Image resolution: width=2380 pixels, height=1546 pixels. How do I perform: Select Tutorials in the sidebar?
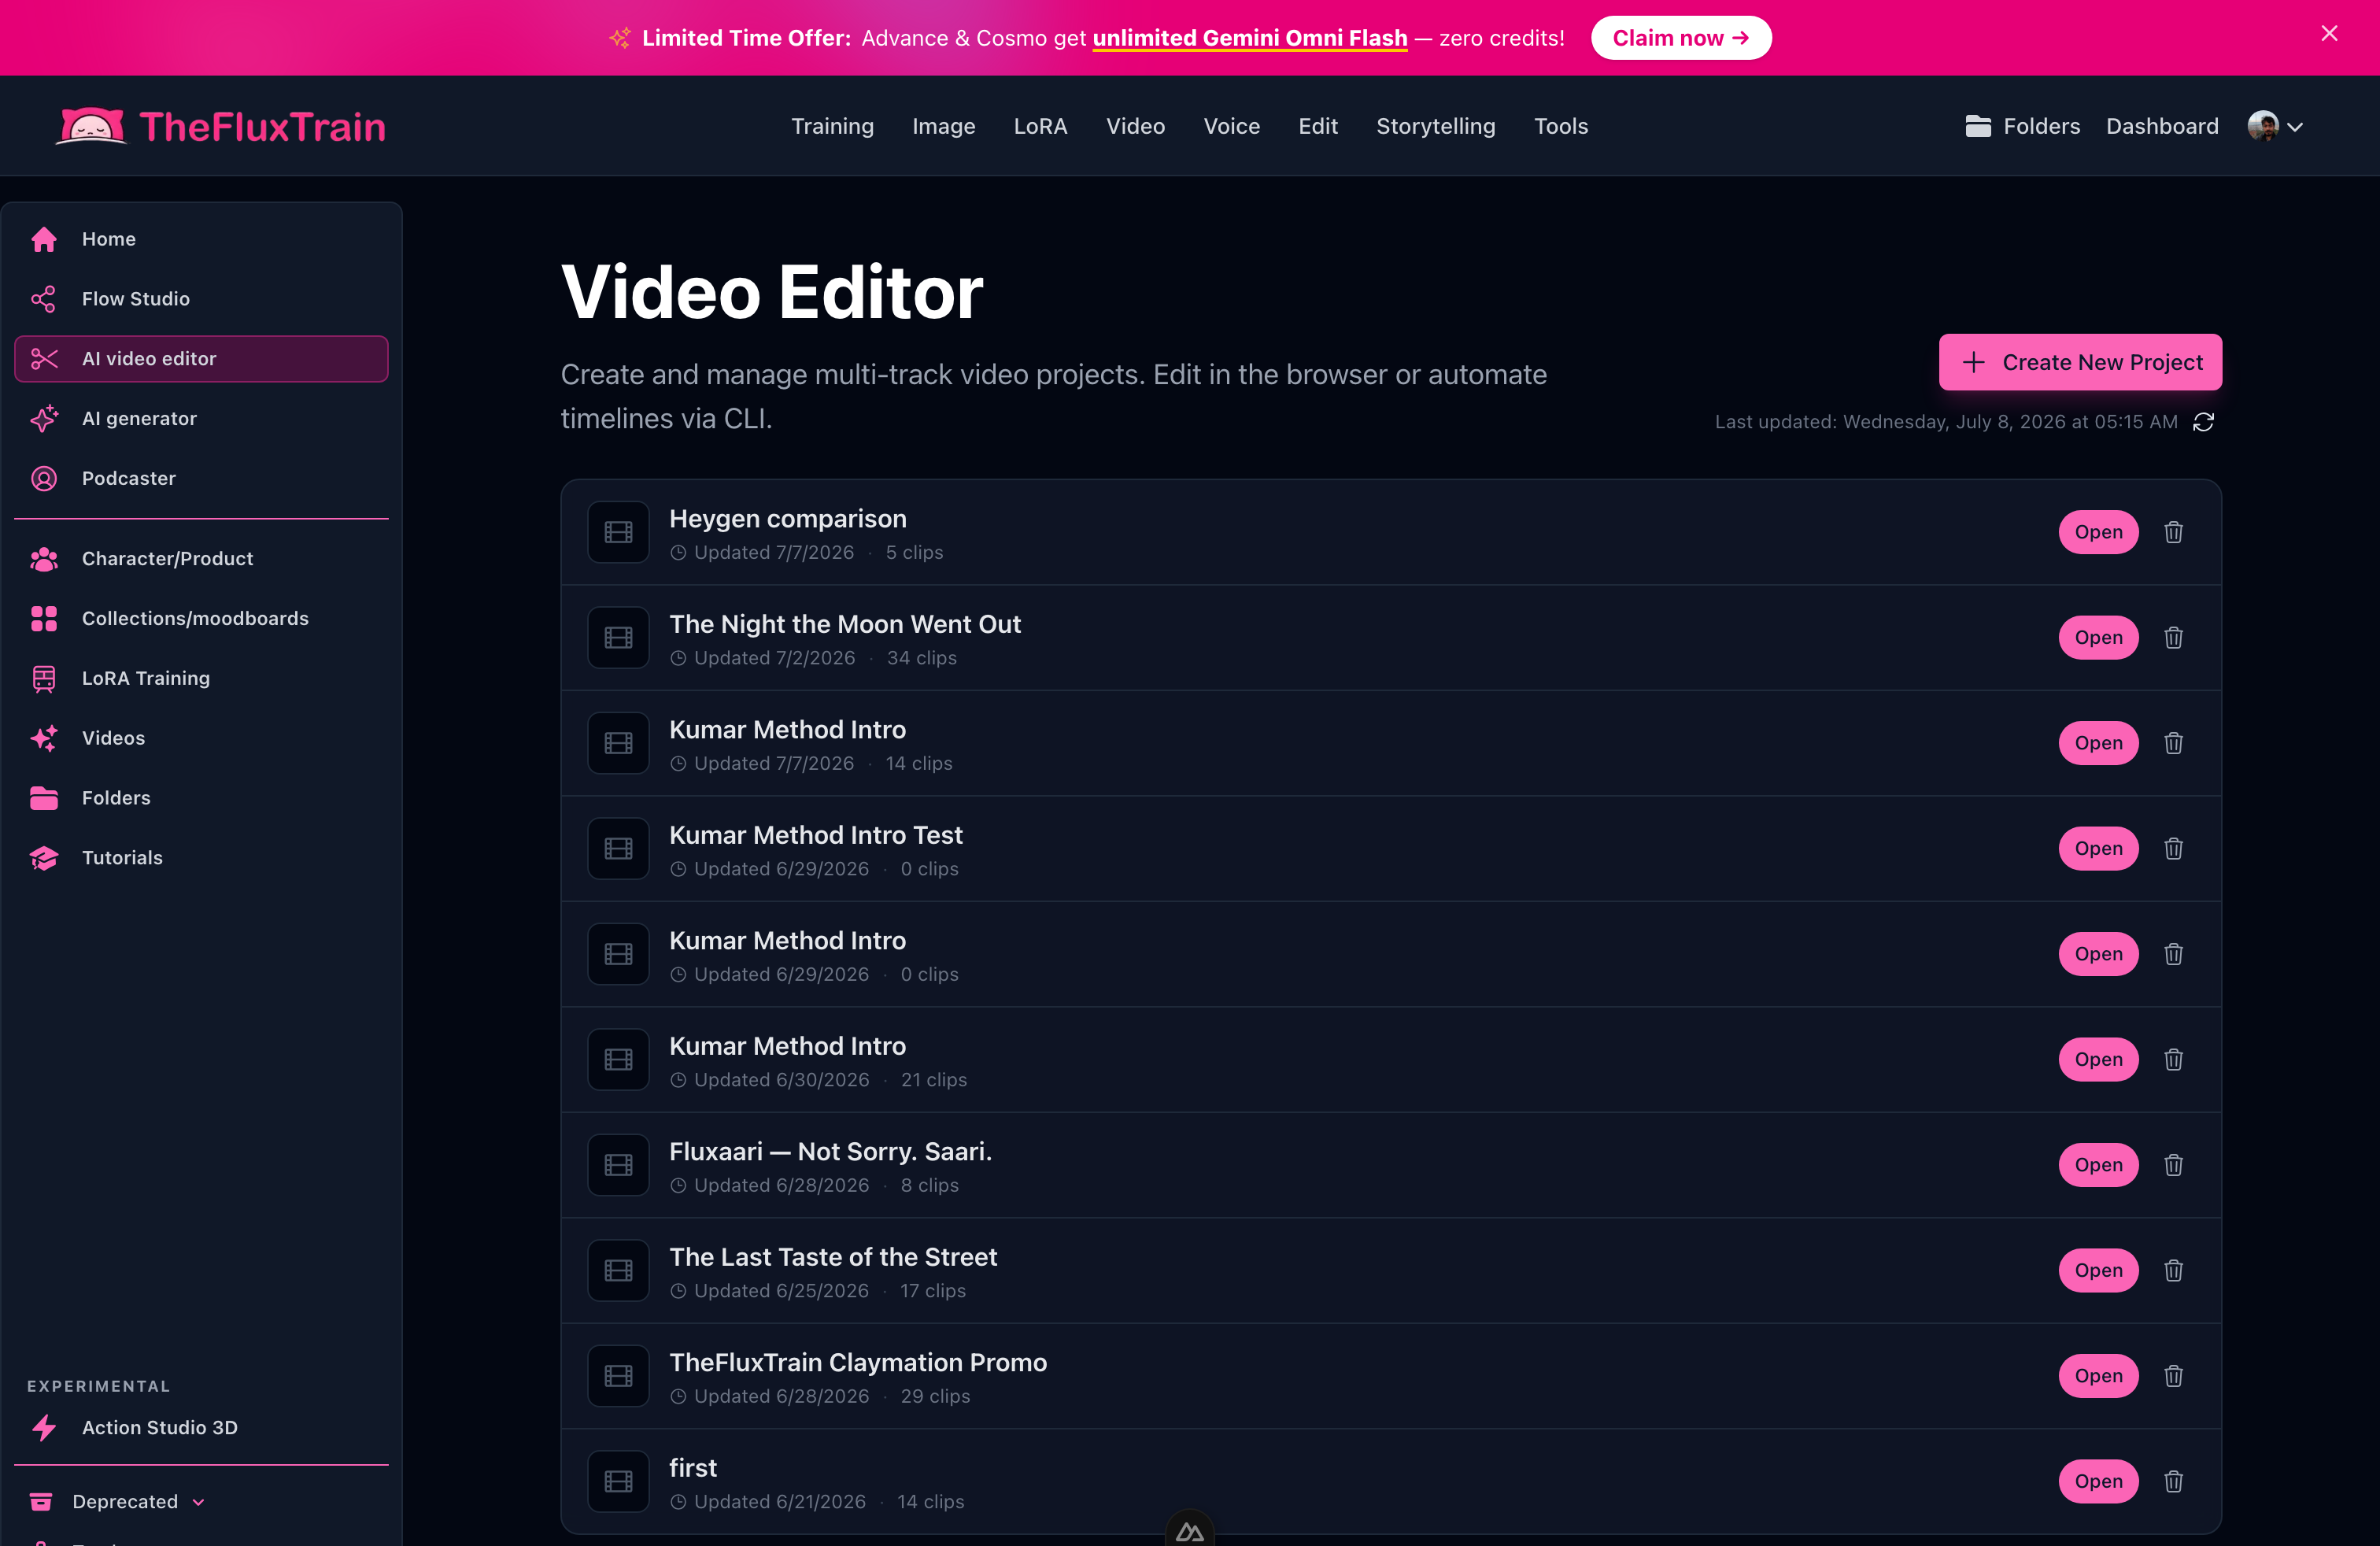(201, 858)
